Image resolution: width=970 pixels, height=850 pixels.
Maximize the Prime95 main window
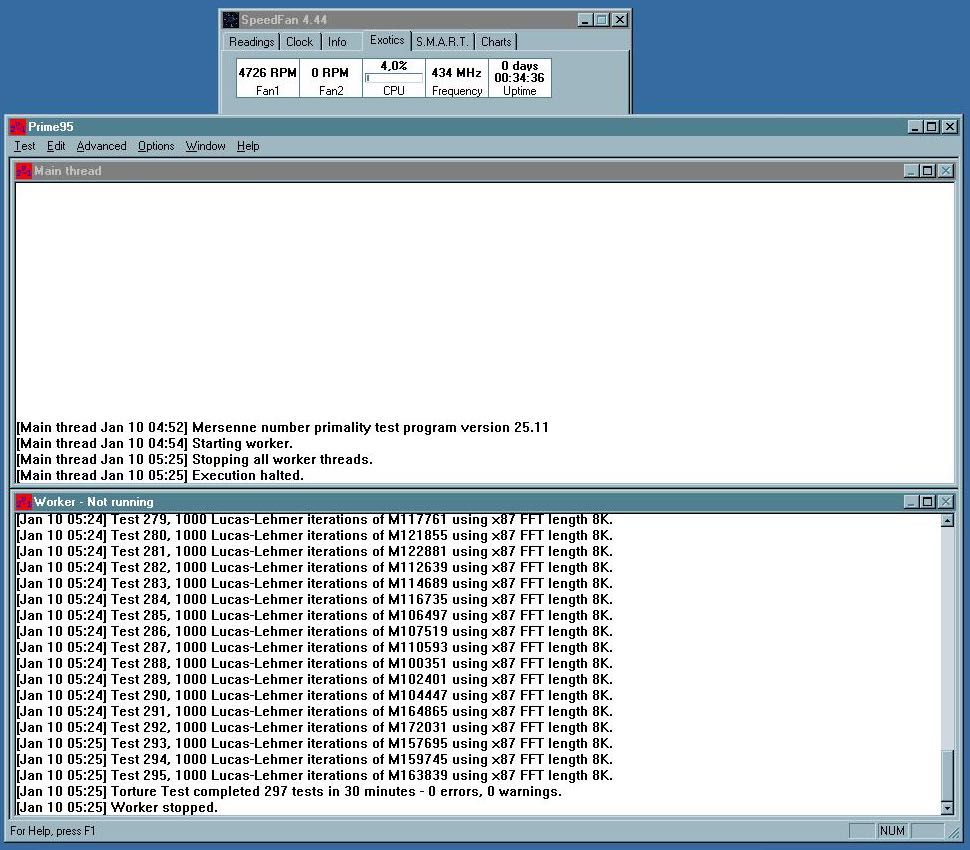(932, 127)
